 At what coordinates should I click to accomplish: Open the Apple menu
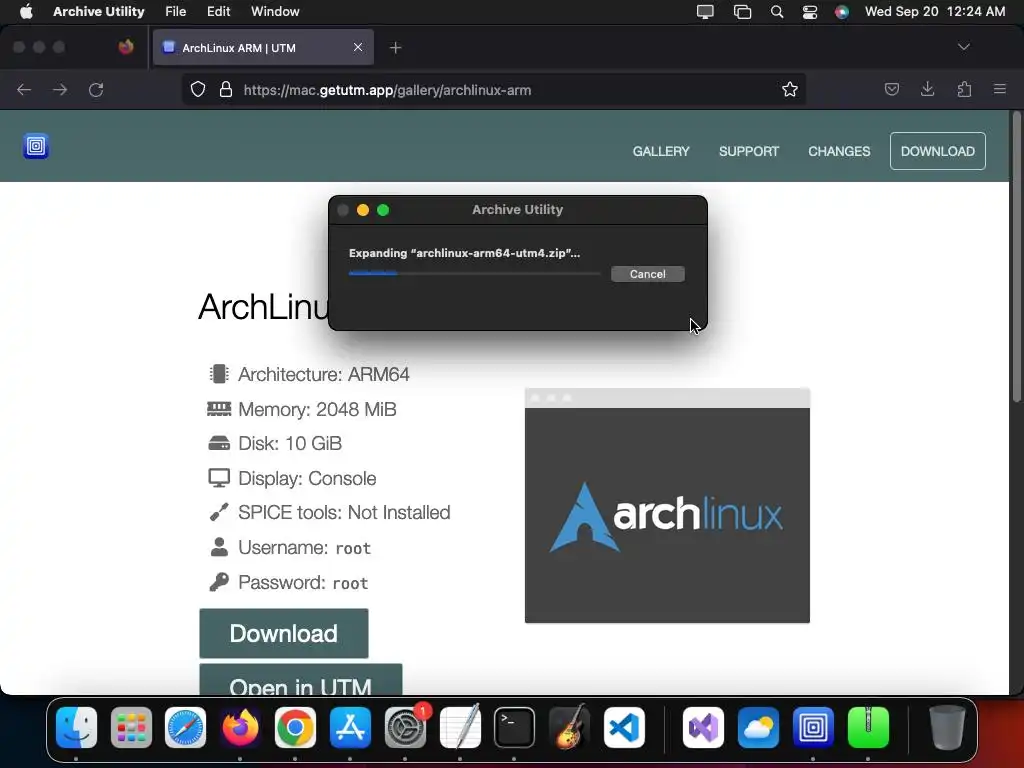26,11
